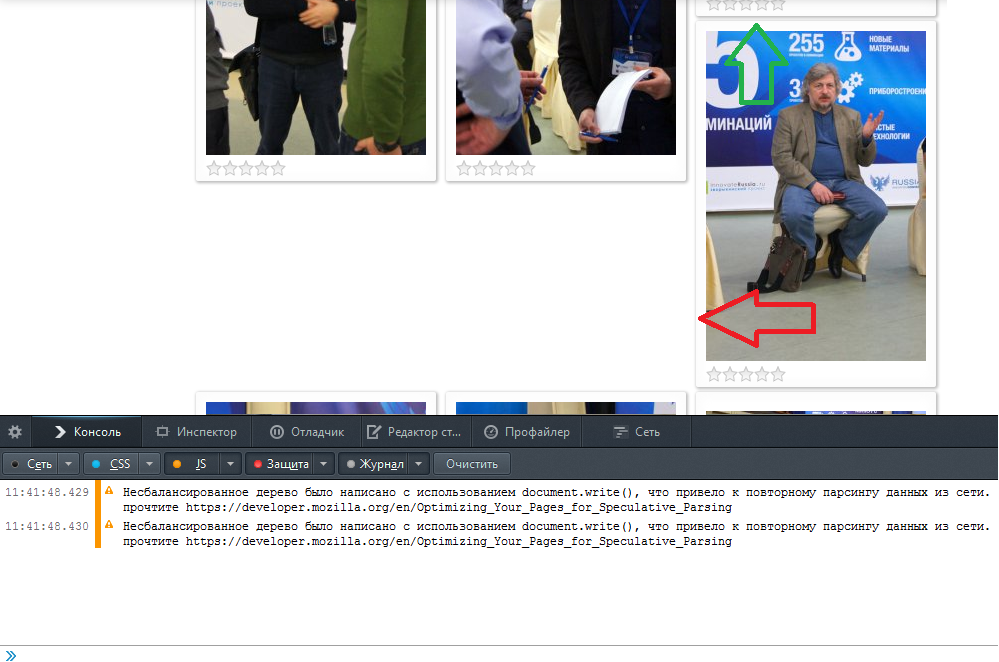Rate the green sweater photo three stars
Screen dimensions: 999x662
tap(246, 169)
